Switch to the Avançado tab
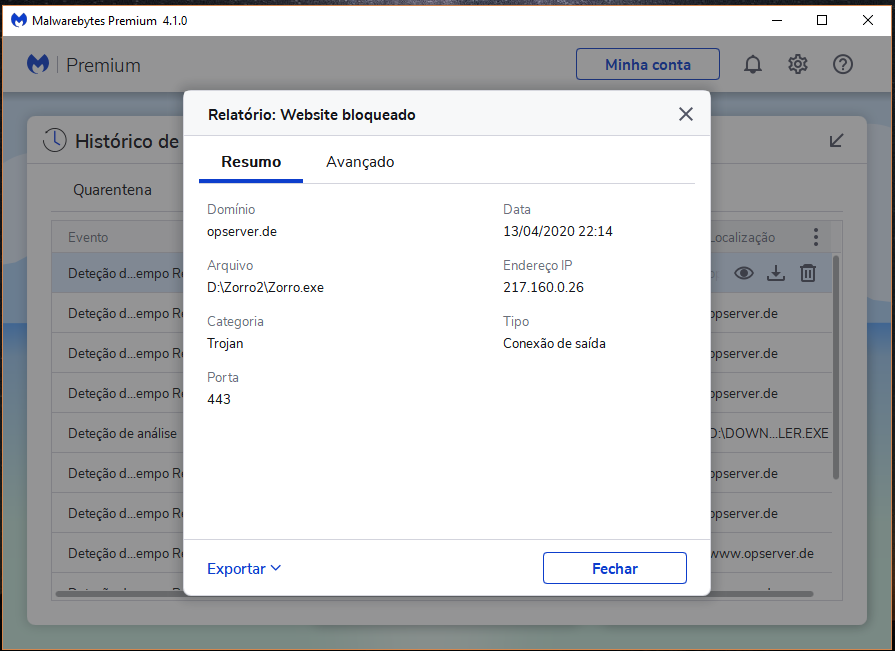The height and width of the screenshot is (651, 895). click(360, 162)
